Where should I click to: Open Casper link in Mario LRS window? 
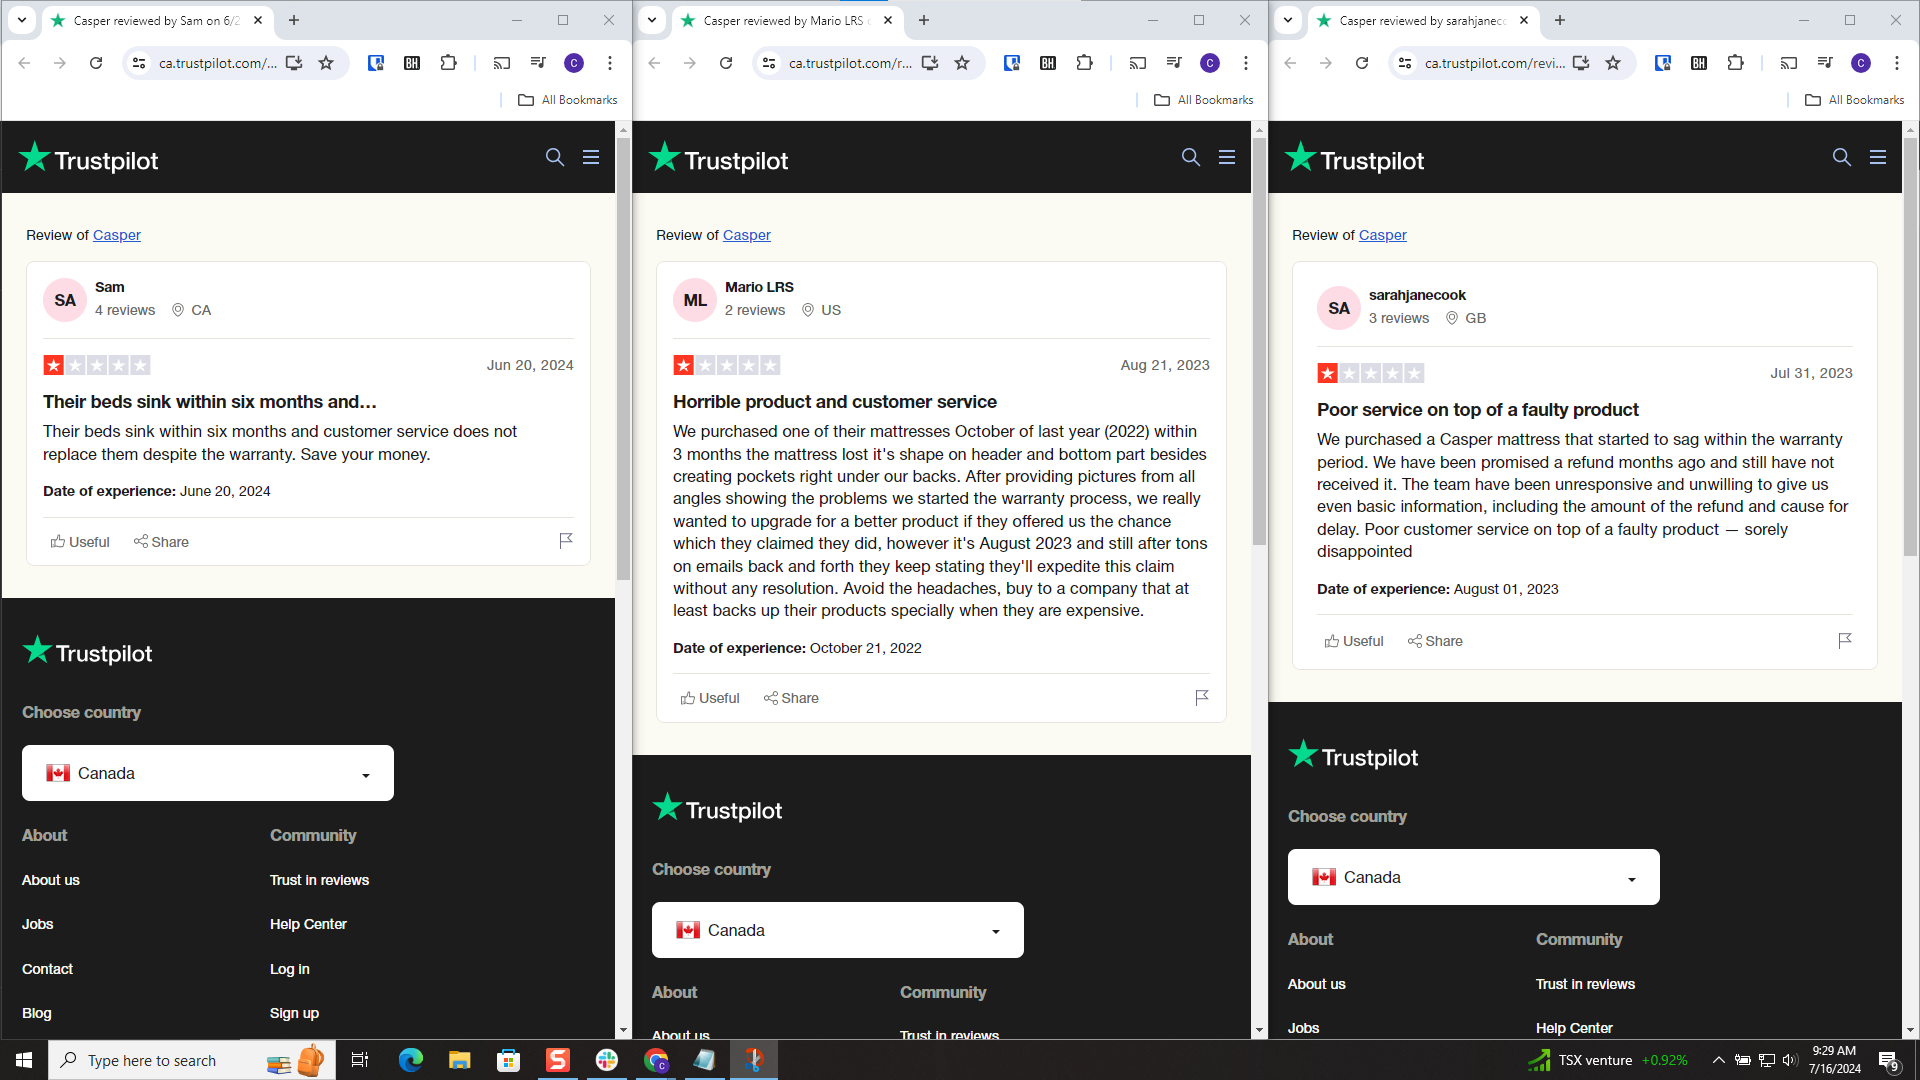[747, 235]
